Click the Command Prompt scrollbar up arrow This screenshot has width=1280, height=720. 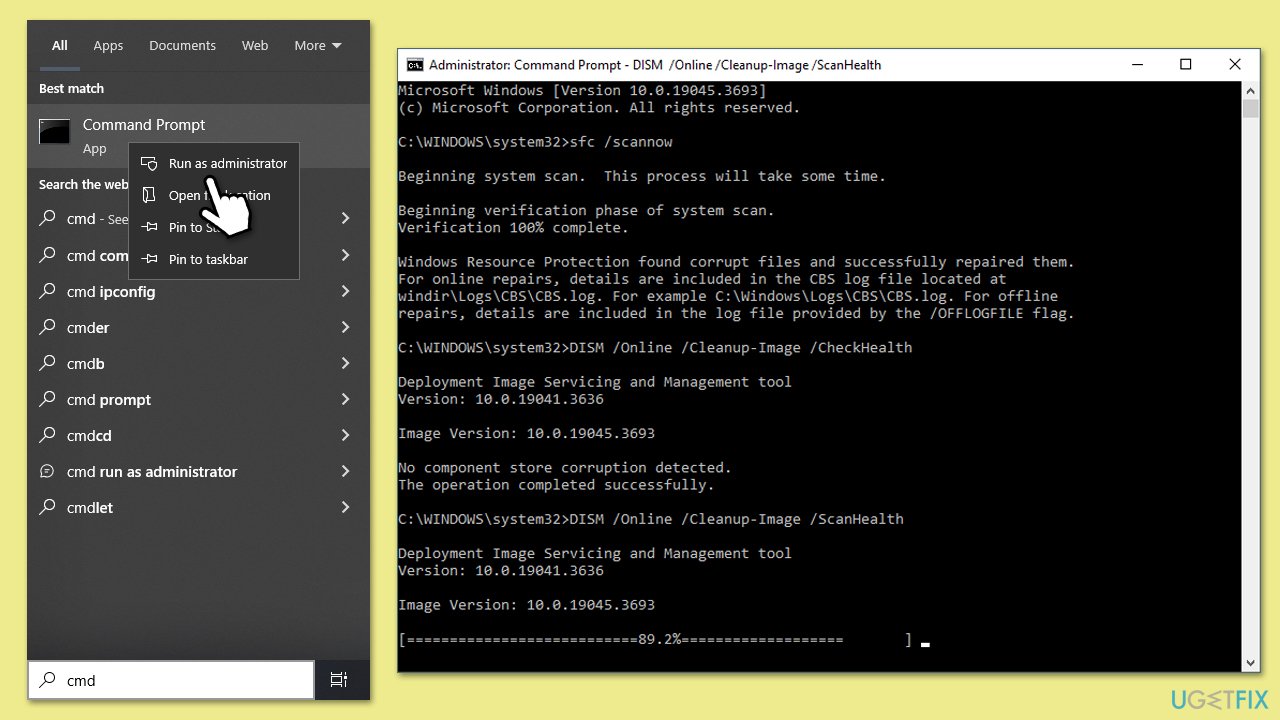tap(1251, 90)
